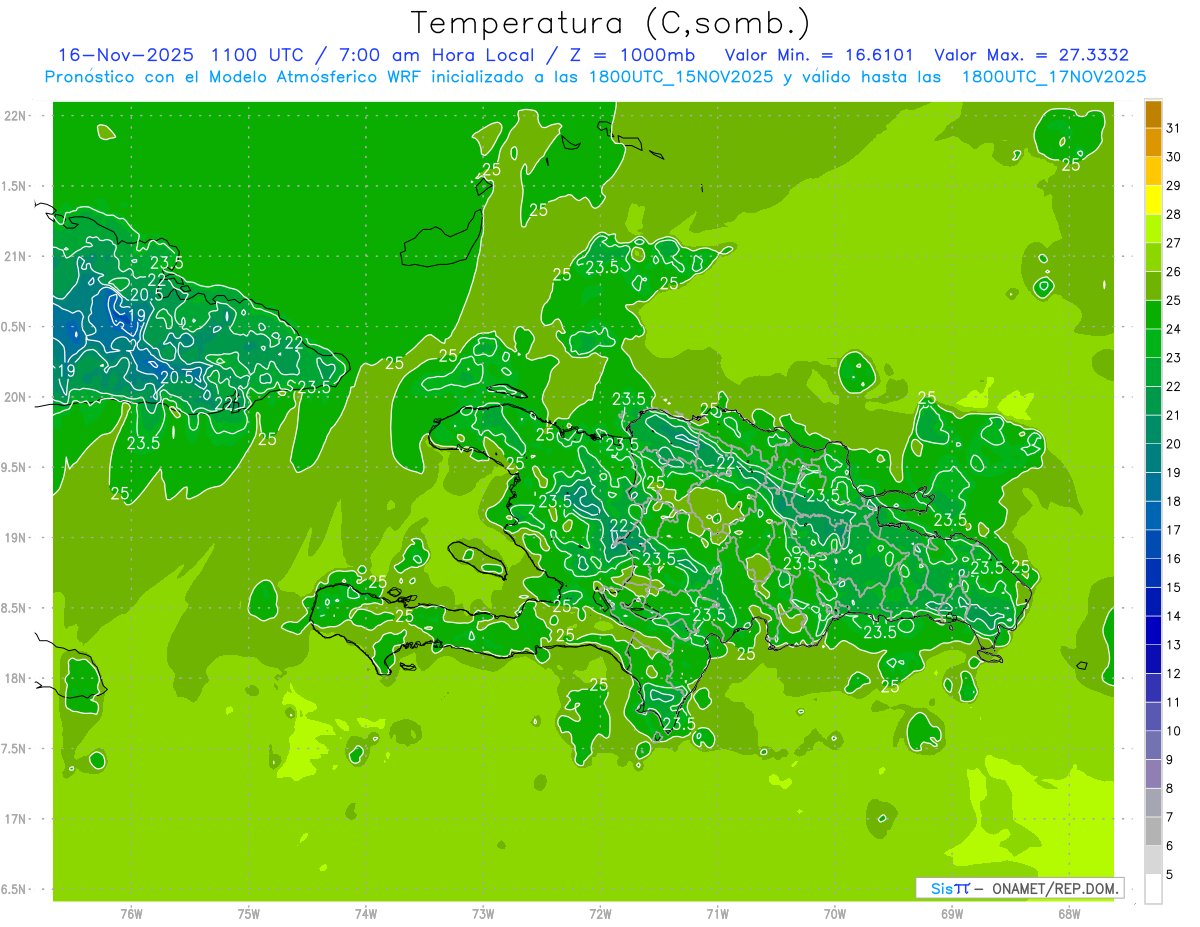Click the '72W' longitude axis label
This screenshot has height=927, width=1200.
[x=600, y=913]
